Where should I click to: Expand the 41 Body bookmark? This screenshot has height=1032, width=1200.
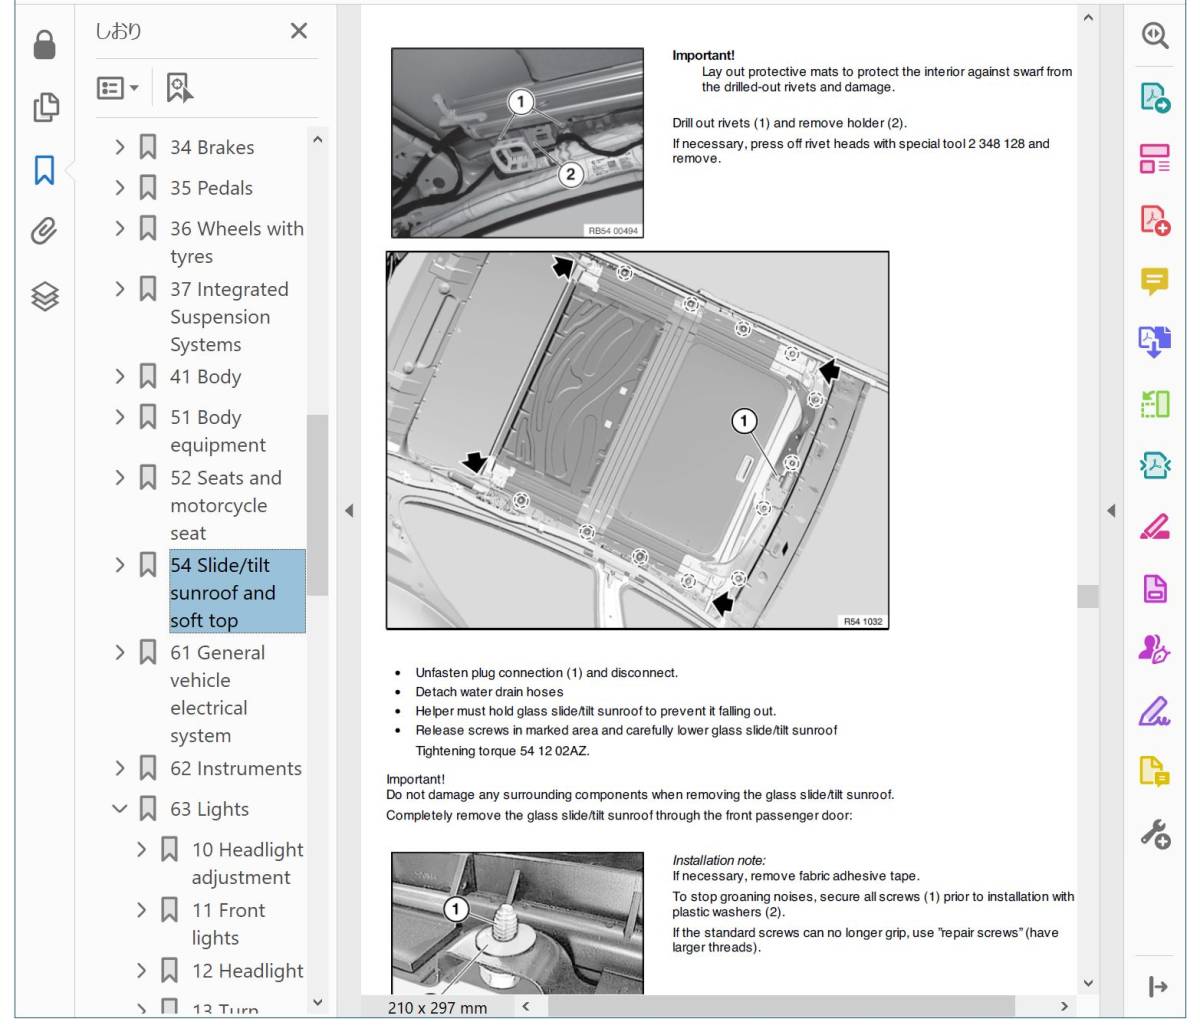[120, 377]
